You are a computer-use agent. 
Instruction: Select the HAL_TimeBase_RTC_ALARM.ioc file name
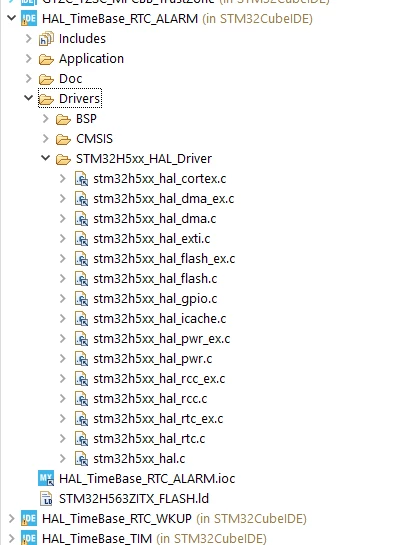[147, 479]
